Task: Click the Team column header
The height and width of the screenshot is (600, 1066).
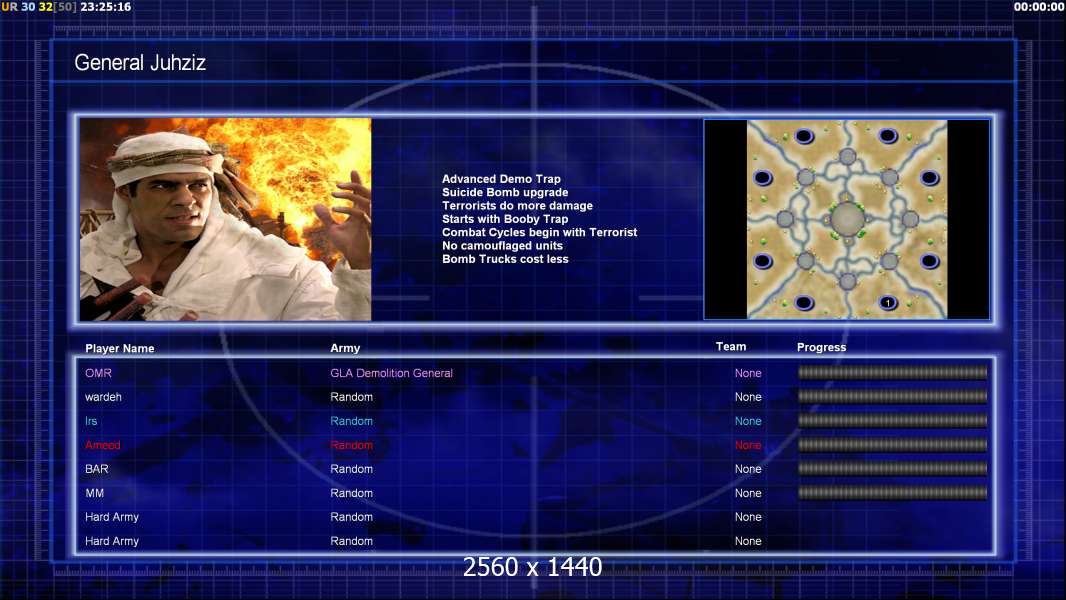Action: click(731, 347)
